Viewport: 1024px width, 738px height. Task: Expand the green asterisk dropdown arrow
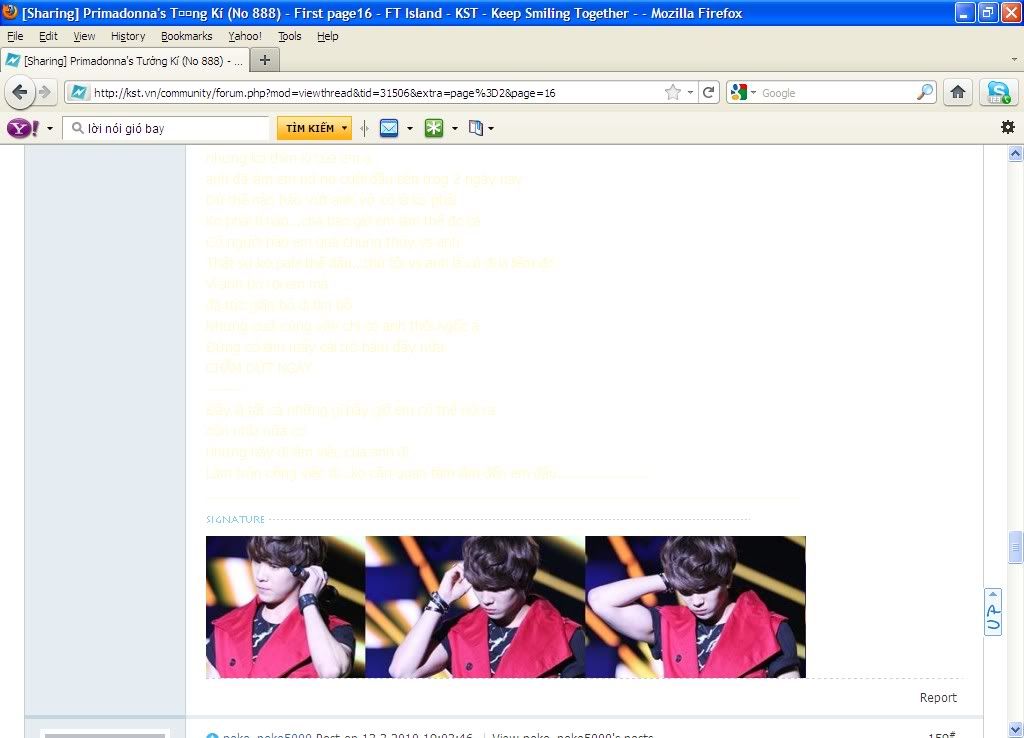(x=455, y=129)
